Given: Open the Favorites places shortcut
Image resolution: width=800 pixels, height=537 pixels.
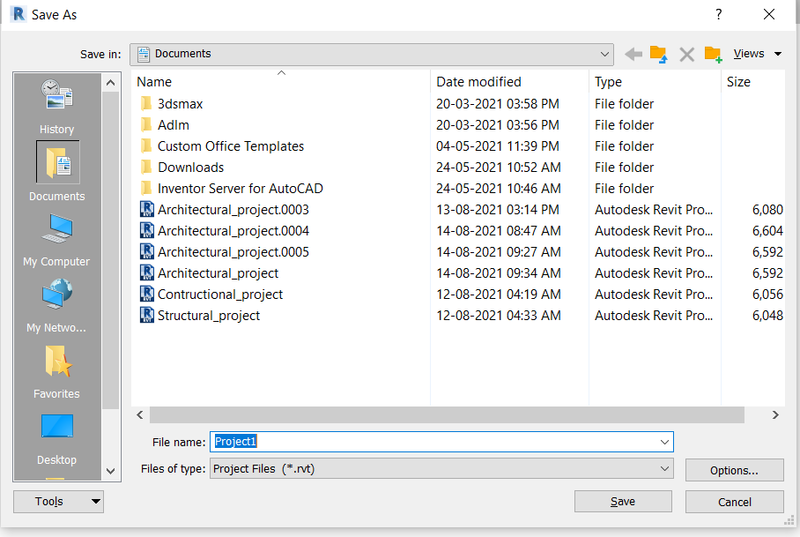Looking at the screenshot, I should 57,372.
